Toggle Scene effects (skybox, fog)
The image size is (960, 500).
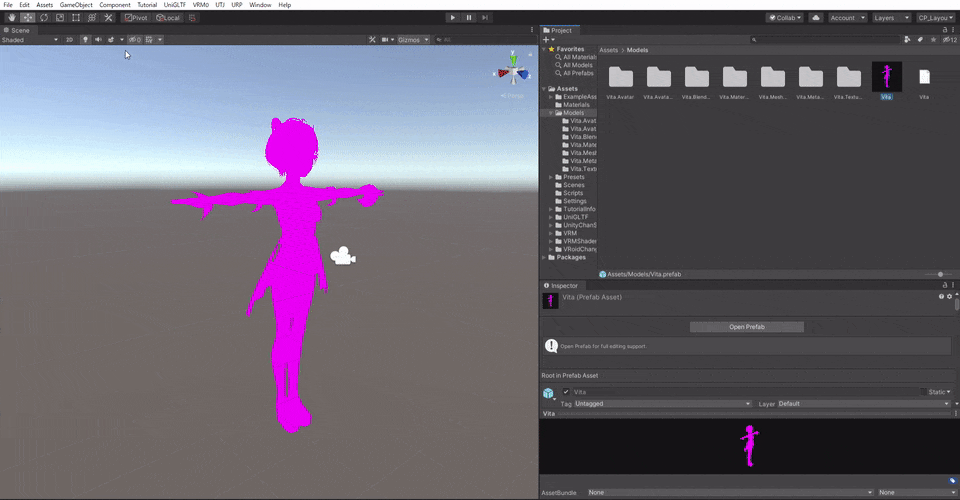tap(111, 40)
